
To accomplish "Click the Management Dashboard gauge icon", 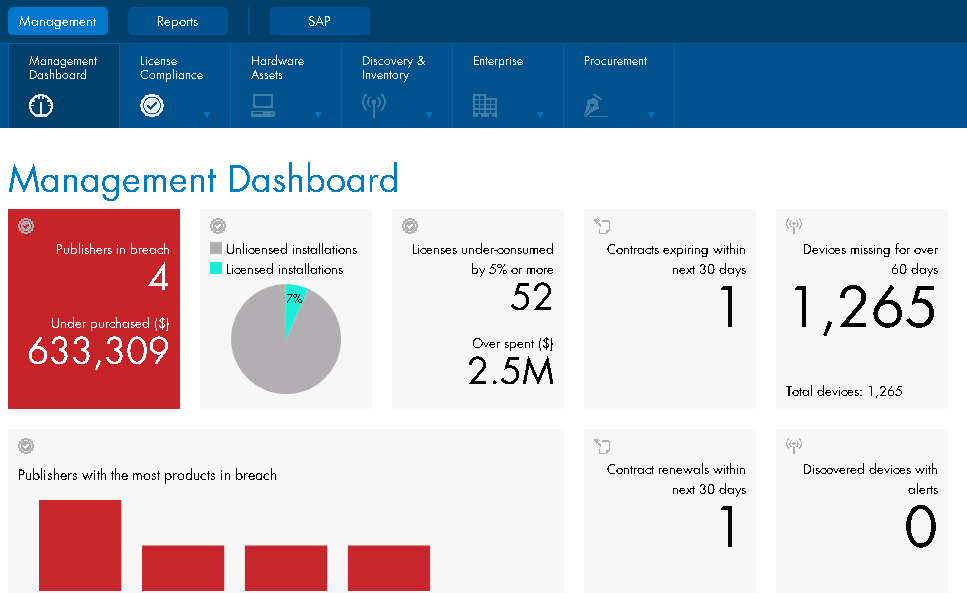I will (42, 106).
